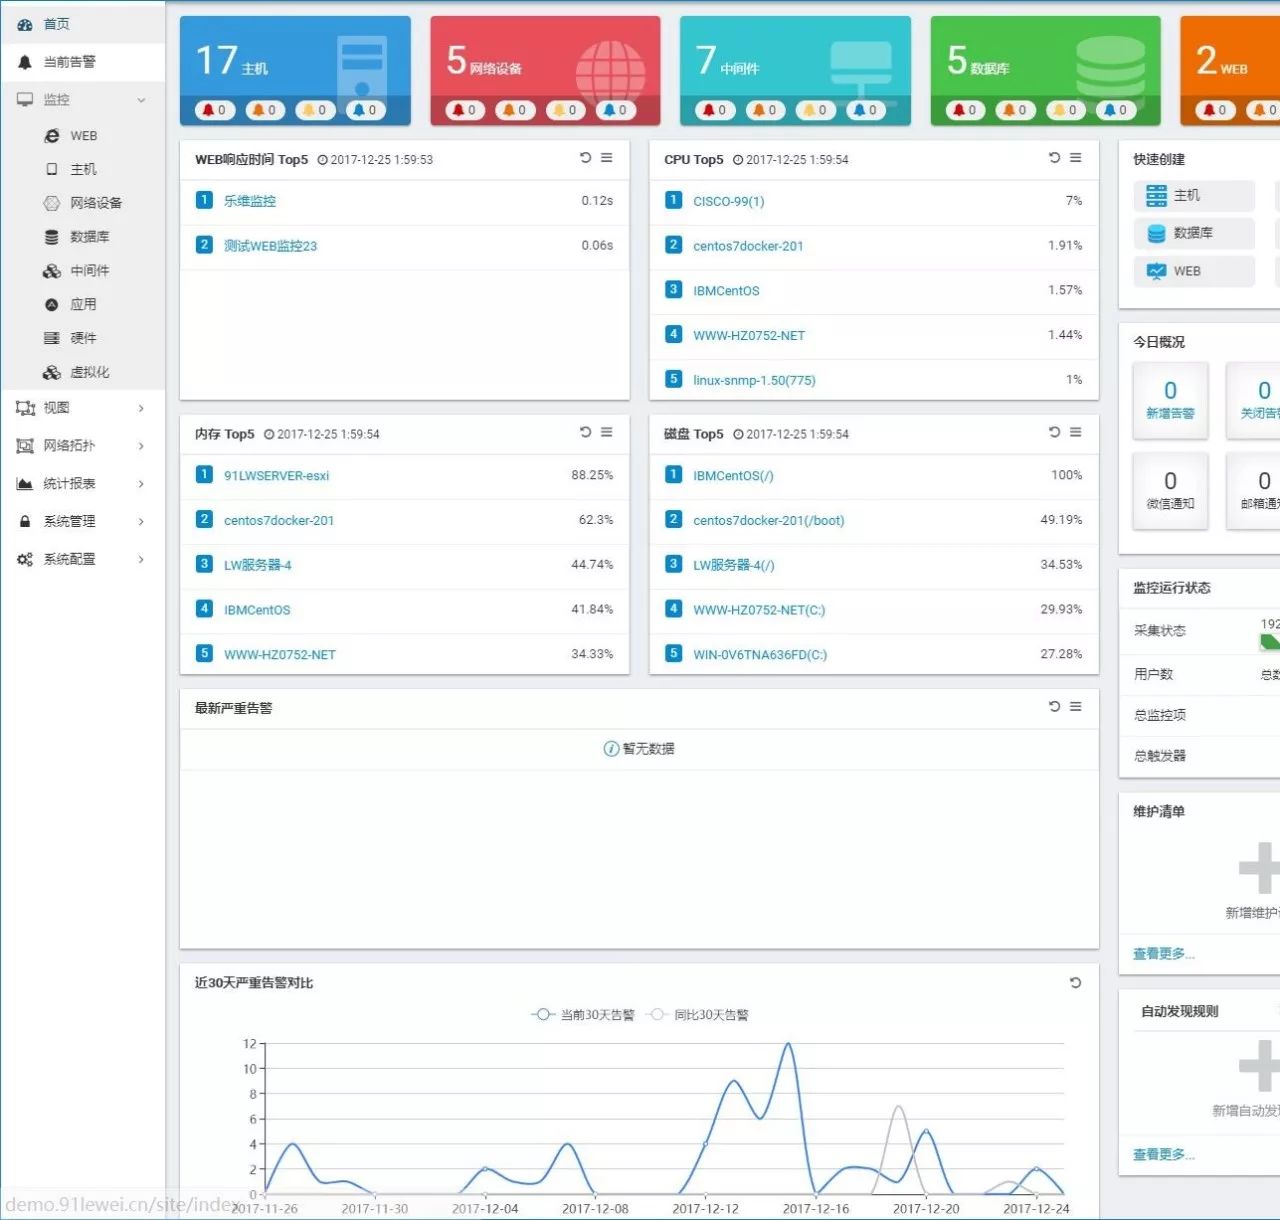Open 查看更多 under 自动发现规则

coord(1164,1154)
